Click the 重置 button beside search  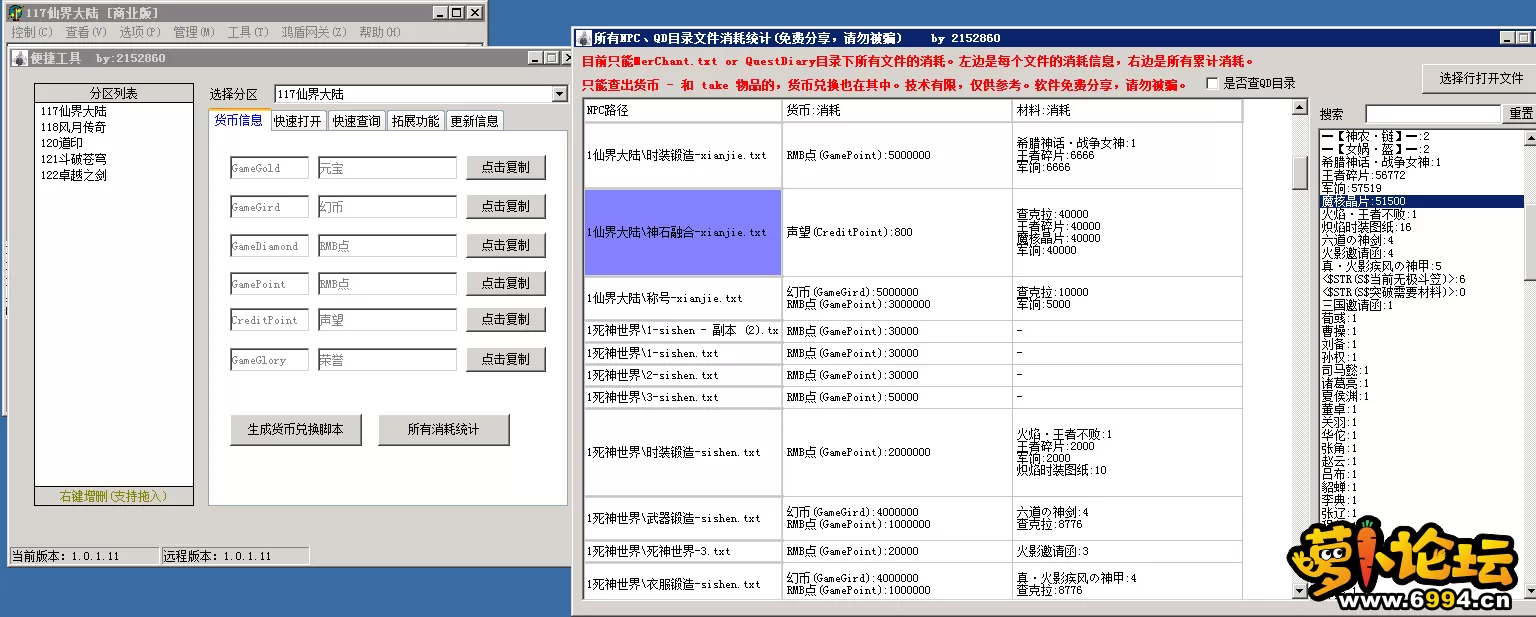point(1520,114)
